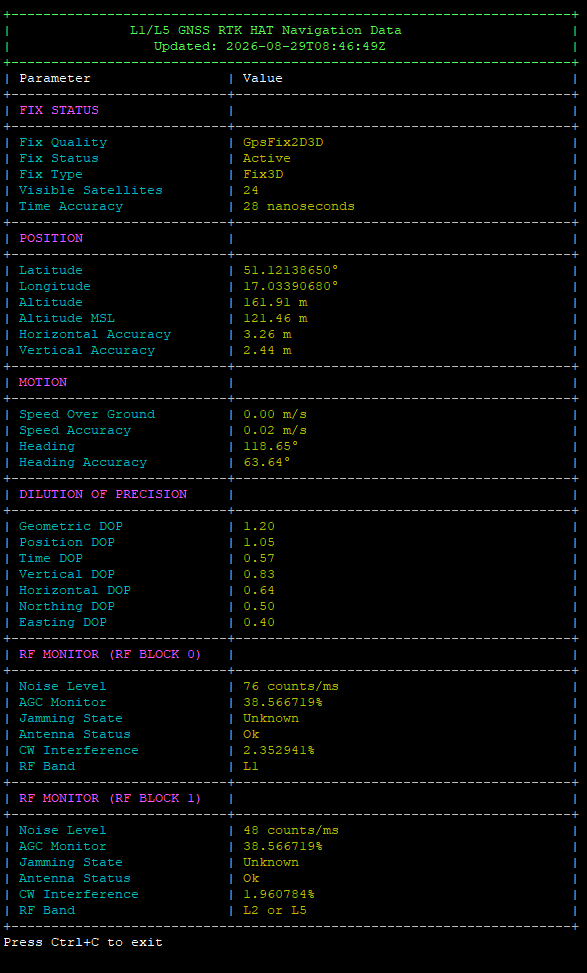Click the RF Band value 'L1'
The image size is (587, 973).
tap(251, 766)
